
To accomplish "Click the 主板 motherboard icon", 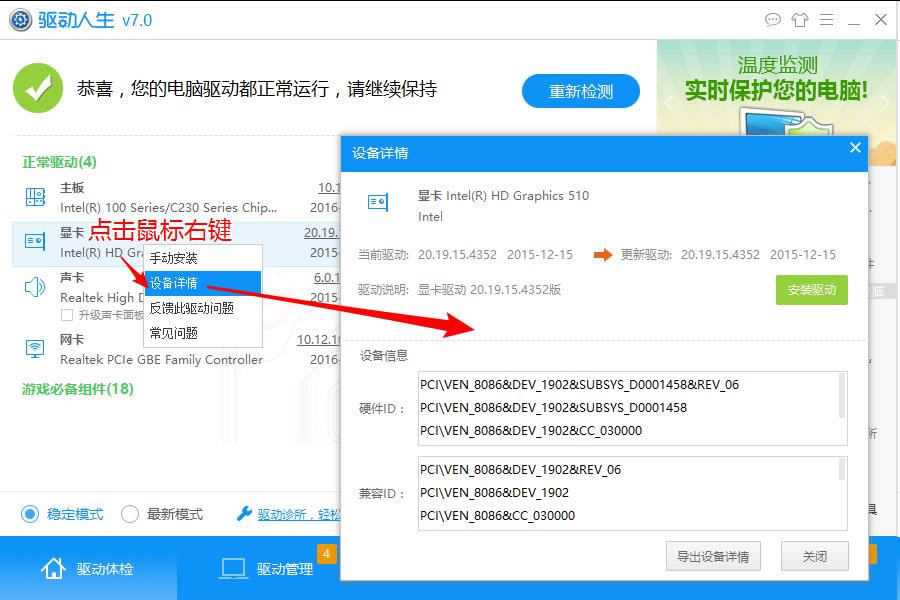I will pyautogui.click(x=35, y=197).
